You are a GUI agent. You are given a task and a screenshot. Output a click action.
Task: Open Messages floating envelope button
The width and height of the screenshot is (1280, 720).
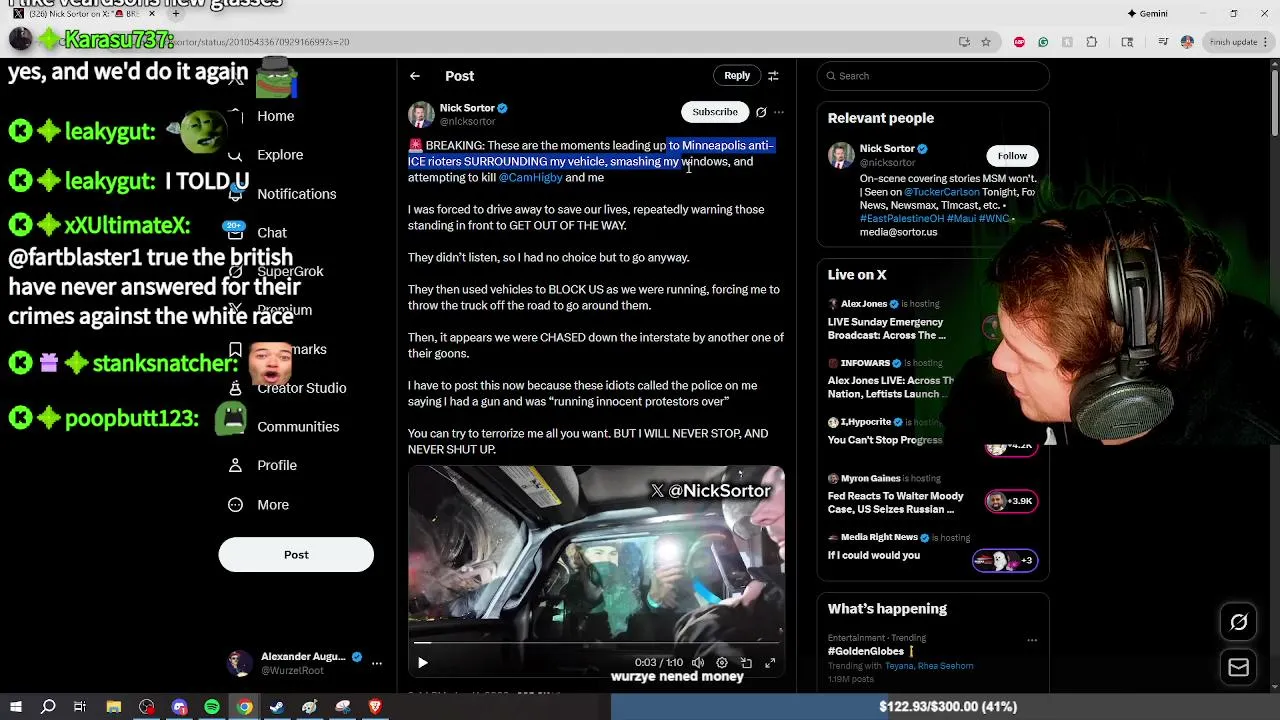[x=1238, y=667]
